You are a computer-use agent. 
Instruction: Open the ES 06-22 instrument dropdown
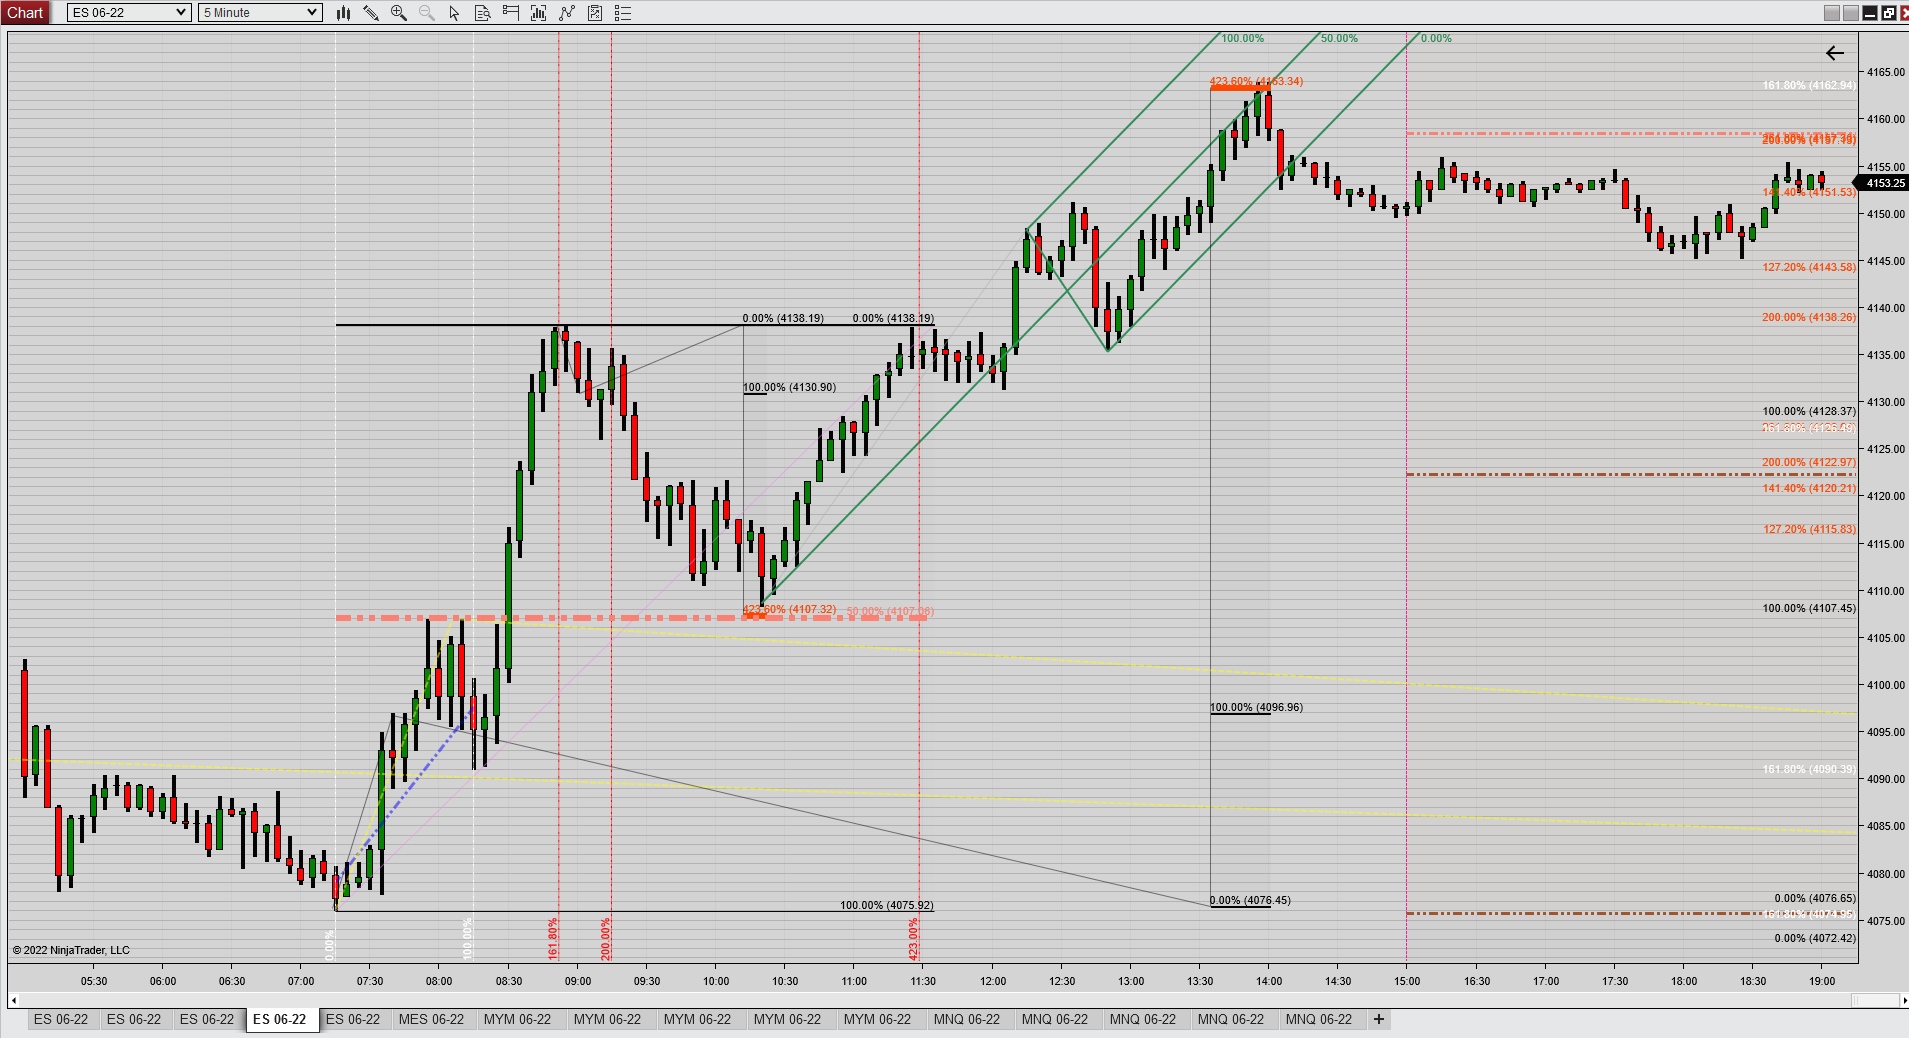(x=129, y=13)
